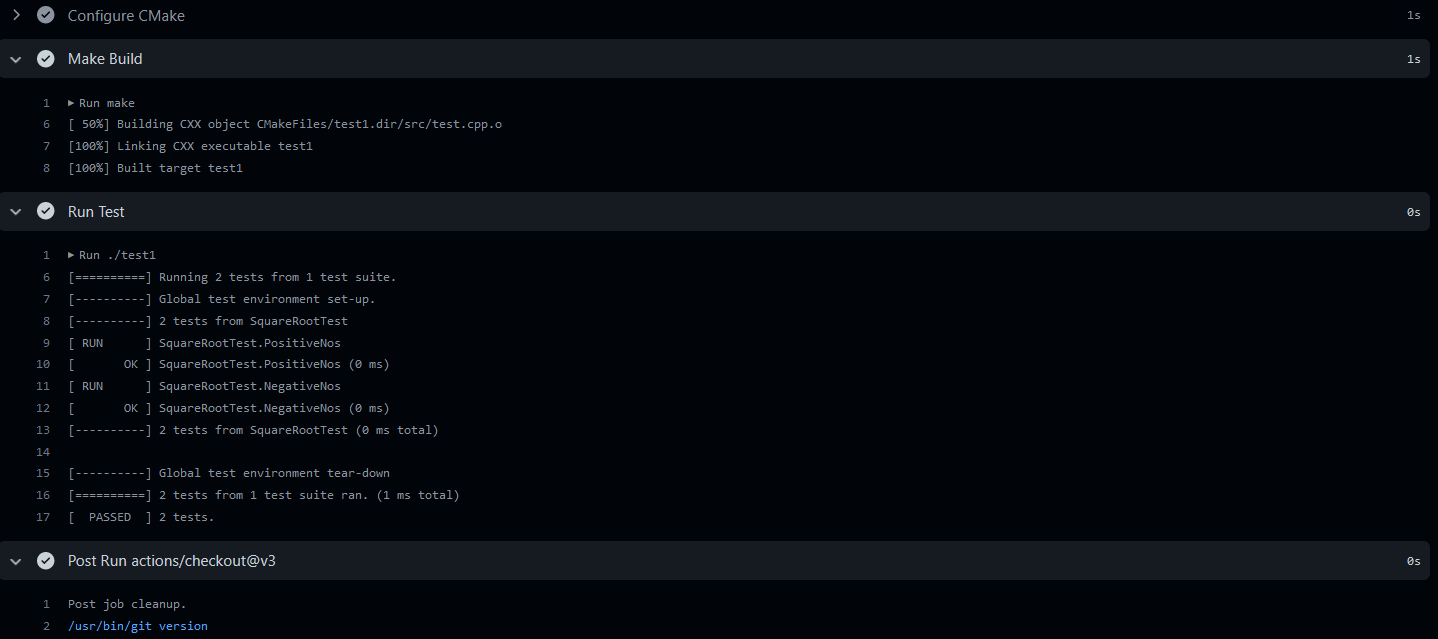Expand the Configure CMake step
Image resolution: width=1438 pixels, height=639 pixels.
[x=15, y=15]
